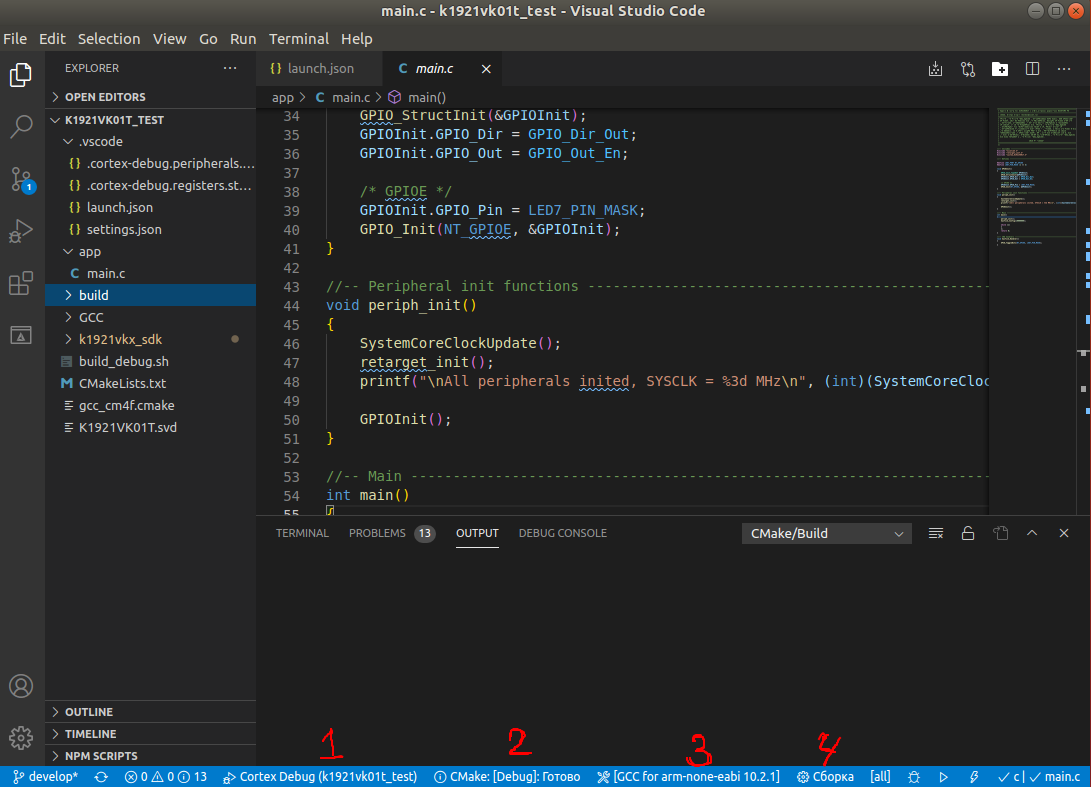Open CMakeLists.txt in the explorer
The height and width of the screenshot is (787, 1091).
pyautogui.click(x=150, y=383)
